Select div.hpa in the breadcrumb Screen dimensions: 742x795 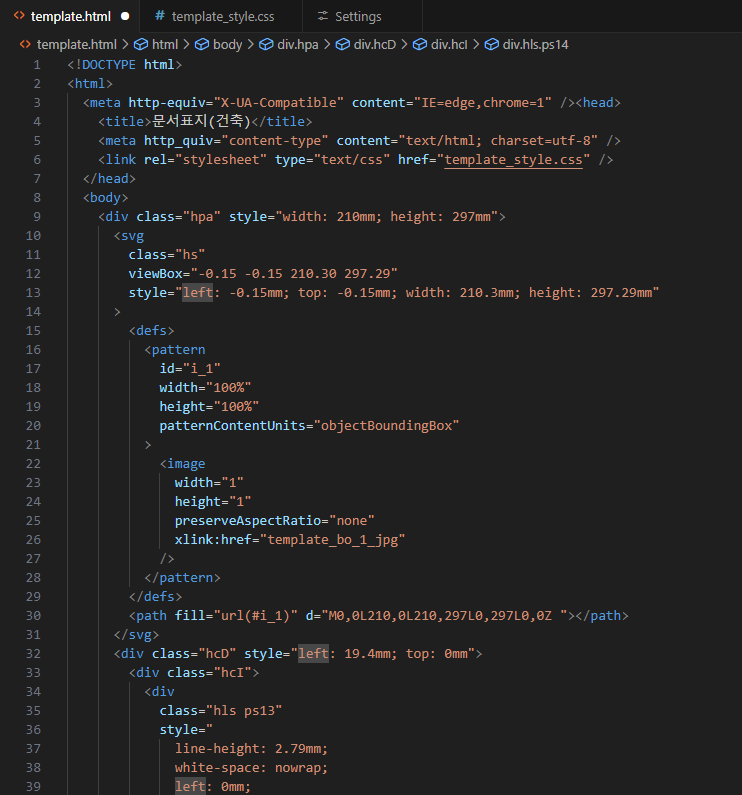coord(298,45)
